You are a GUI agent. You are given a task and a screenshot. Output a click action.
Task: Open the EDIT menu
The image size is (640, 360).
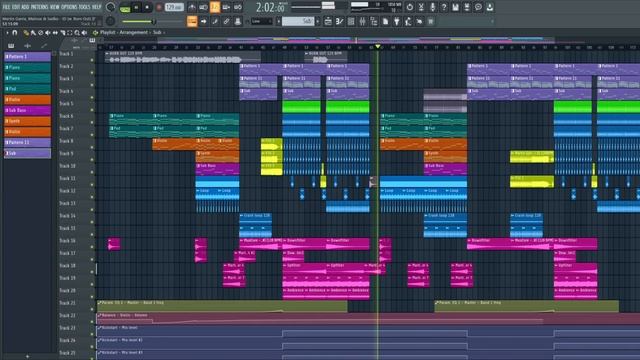coord(16,7)
